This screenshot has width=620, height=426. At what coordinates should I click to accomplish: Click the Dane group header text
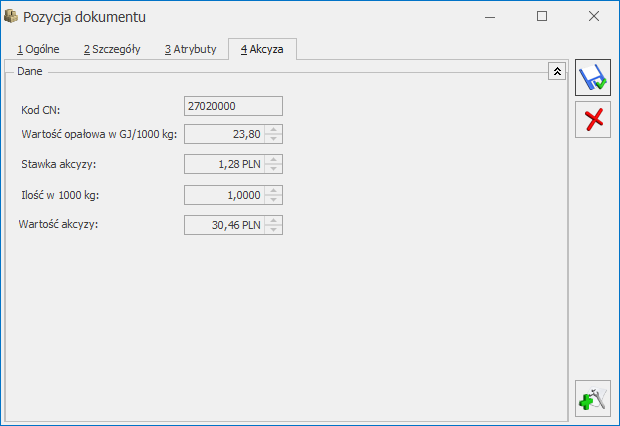click(x=30, y=71)
